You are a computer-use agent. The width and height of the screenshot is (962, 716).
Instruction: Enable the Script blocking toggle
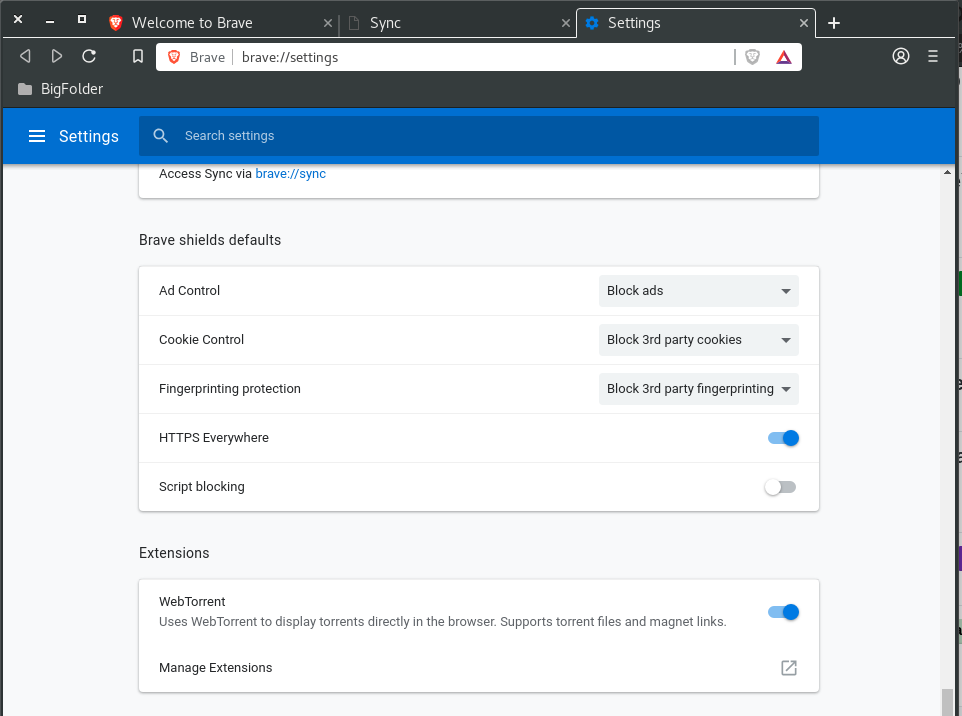[780, 487]
